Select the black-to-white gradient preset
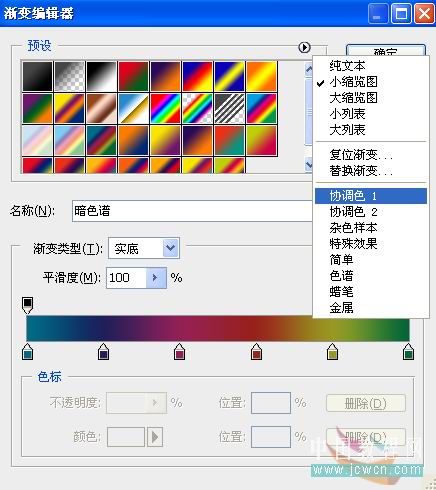This screenshot has width=436, height=490. (x=102, y=76)
